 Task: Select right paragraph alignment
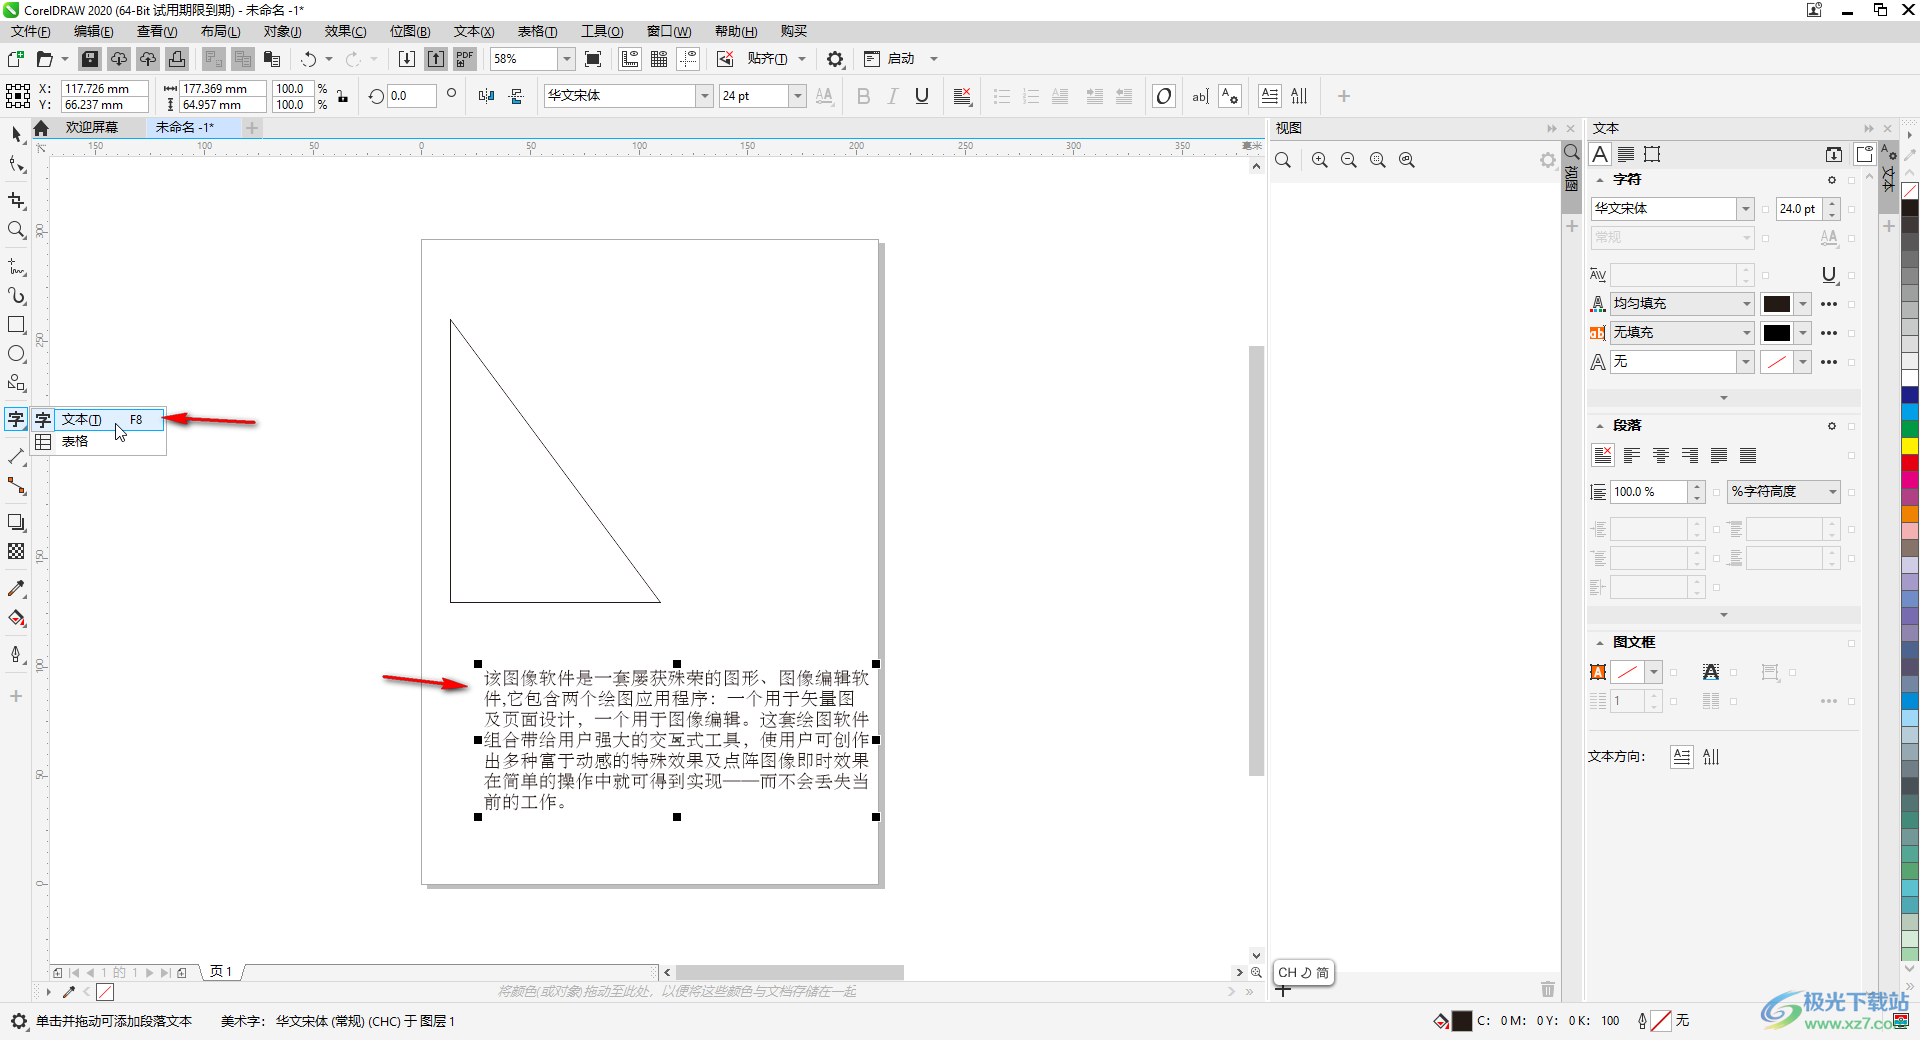[x=1690, y=456]
